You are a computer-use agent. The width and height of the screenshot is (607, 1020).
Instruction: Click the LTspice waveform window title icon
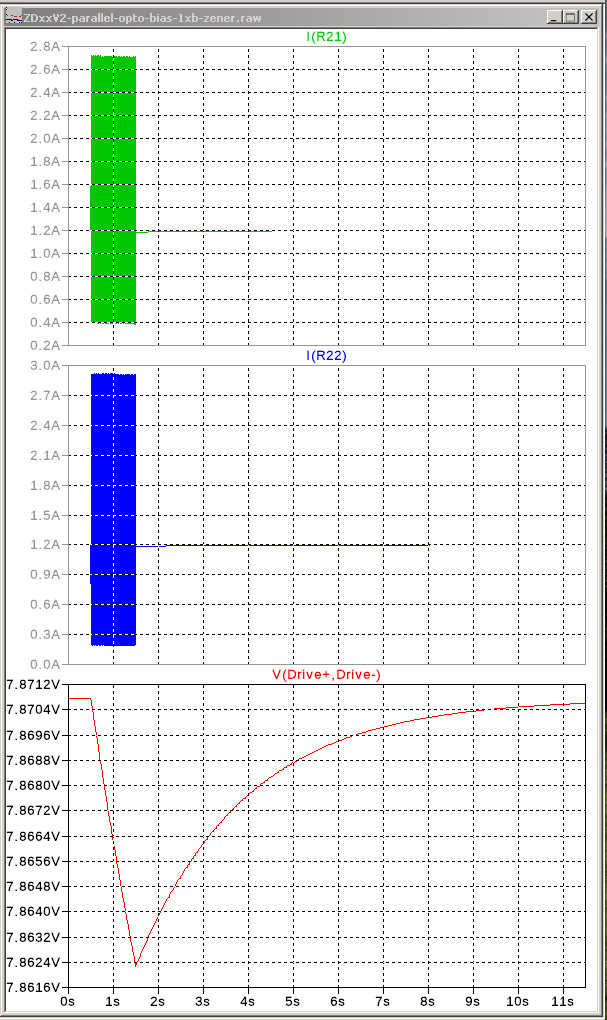coord(13,18)
